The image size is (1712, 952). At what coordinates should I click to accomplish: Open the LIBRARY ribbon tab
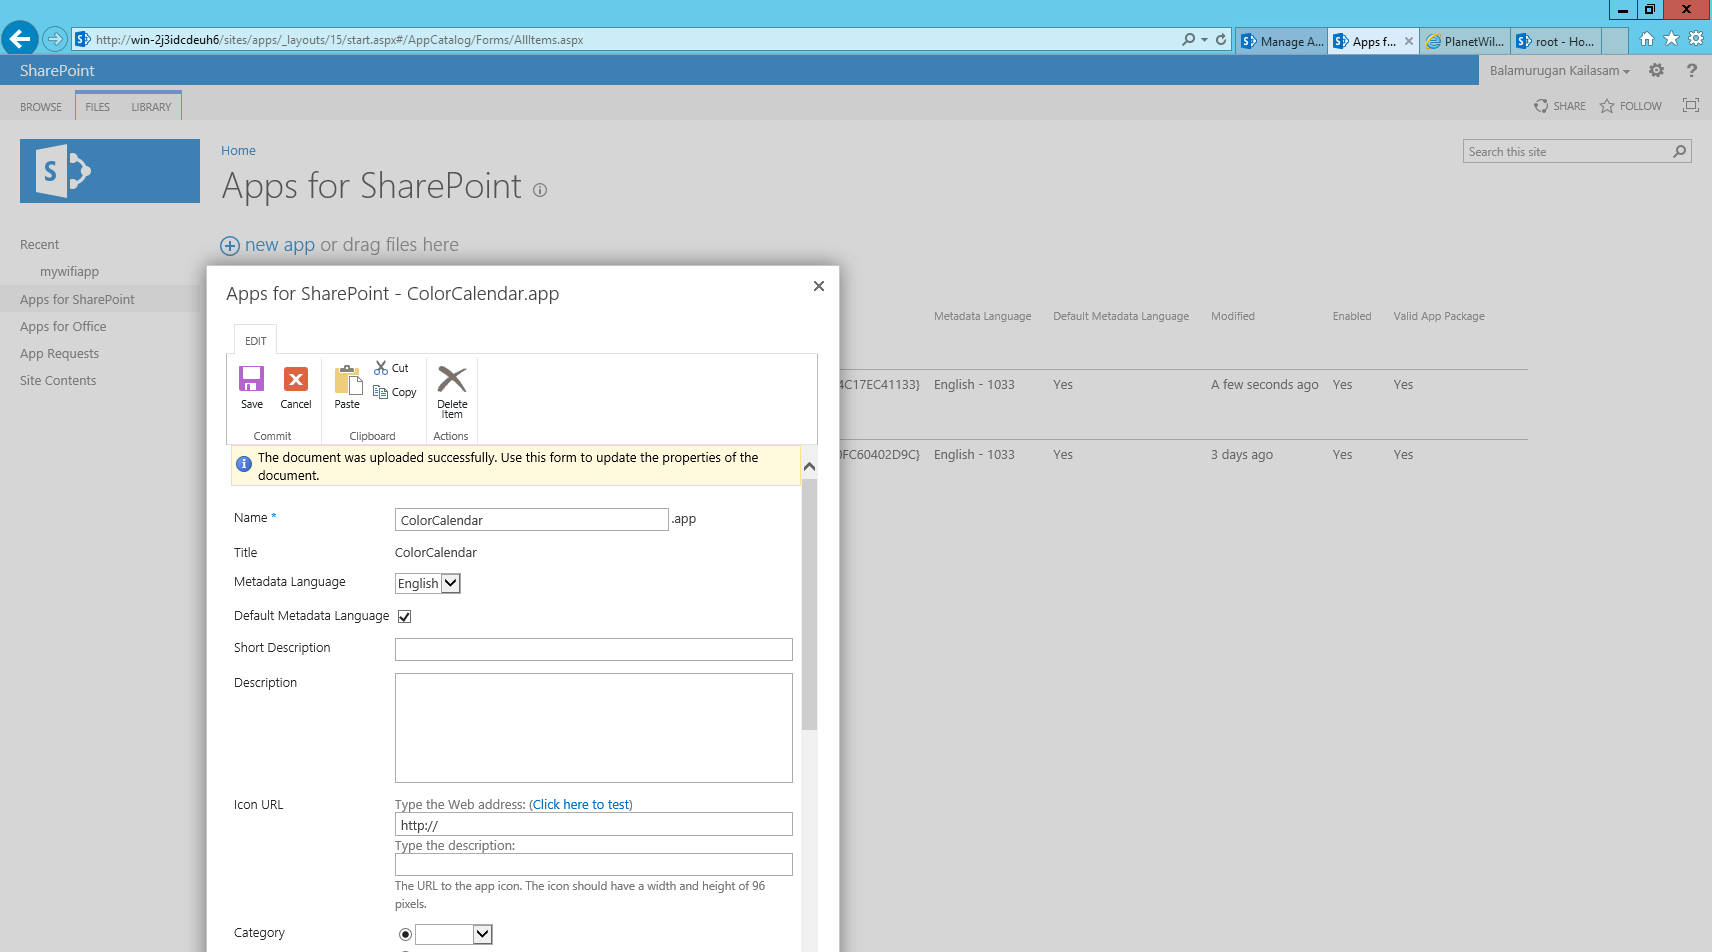(151, 107)
